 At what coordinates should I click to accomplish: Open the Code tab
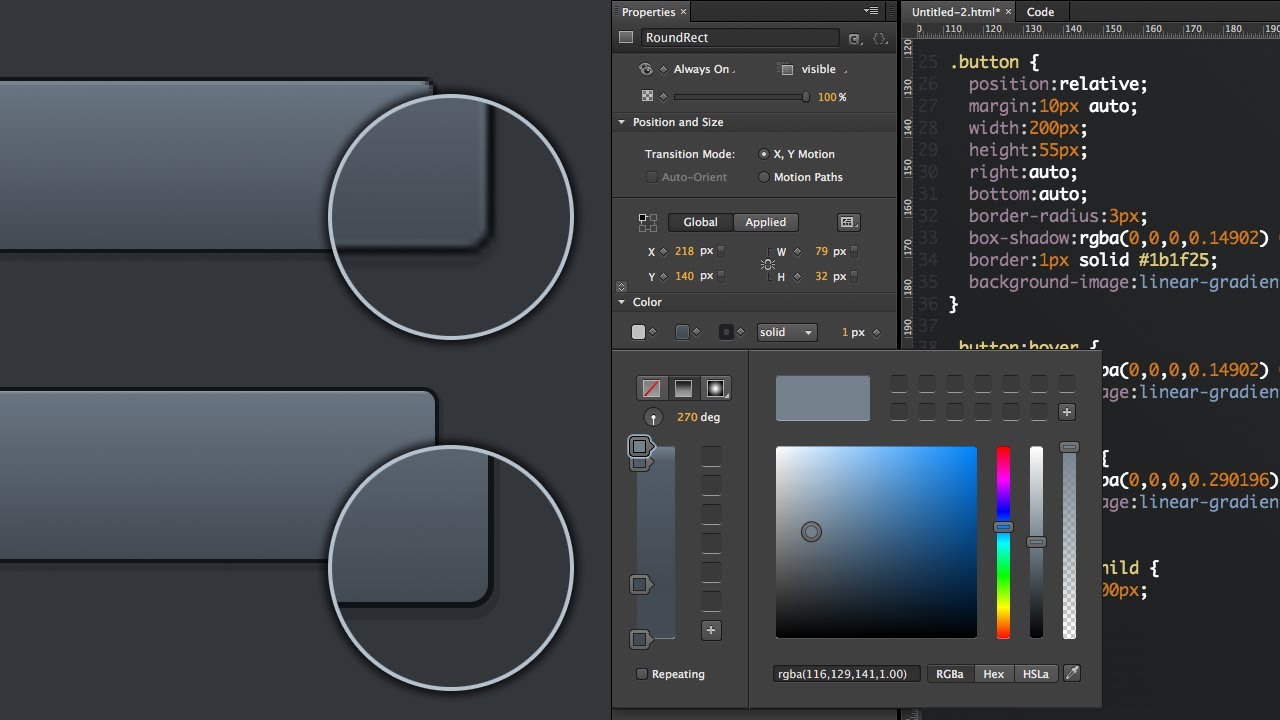coord(1041,12)
